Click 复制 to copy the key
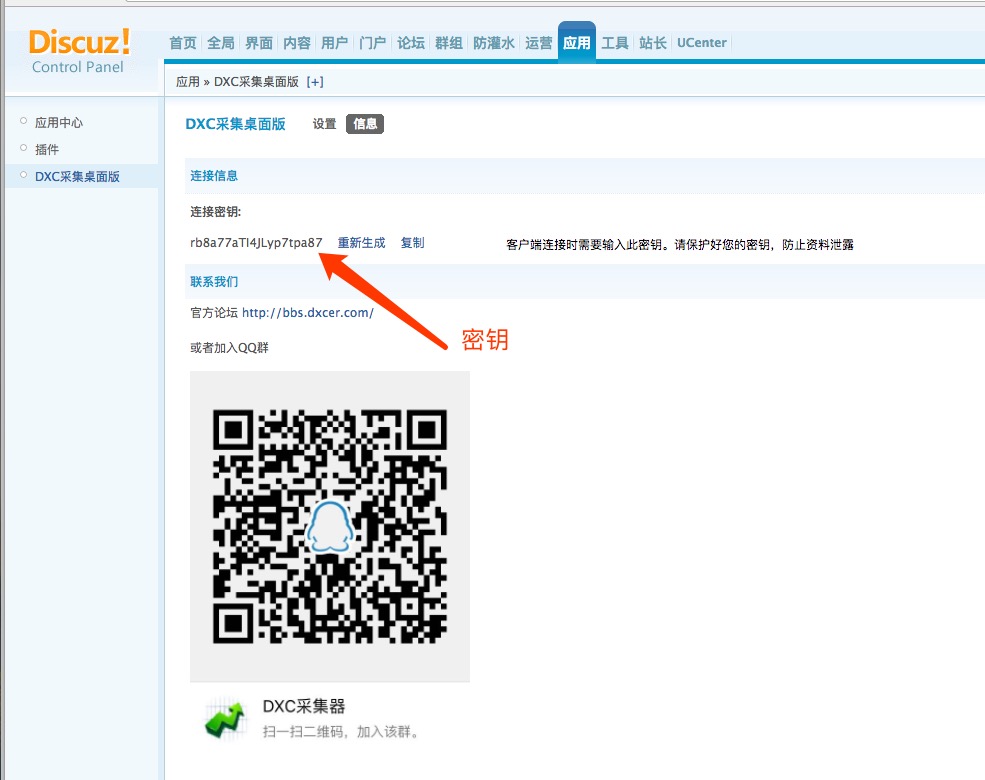 pos(413,242)
